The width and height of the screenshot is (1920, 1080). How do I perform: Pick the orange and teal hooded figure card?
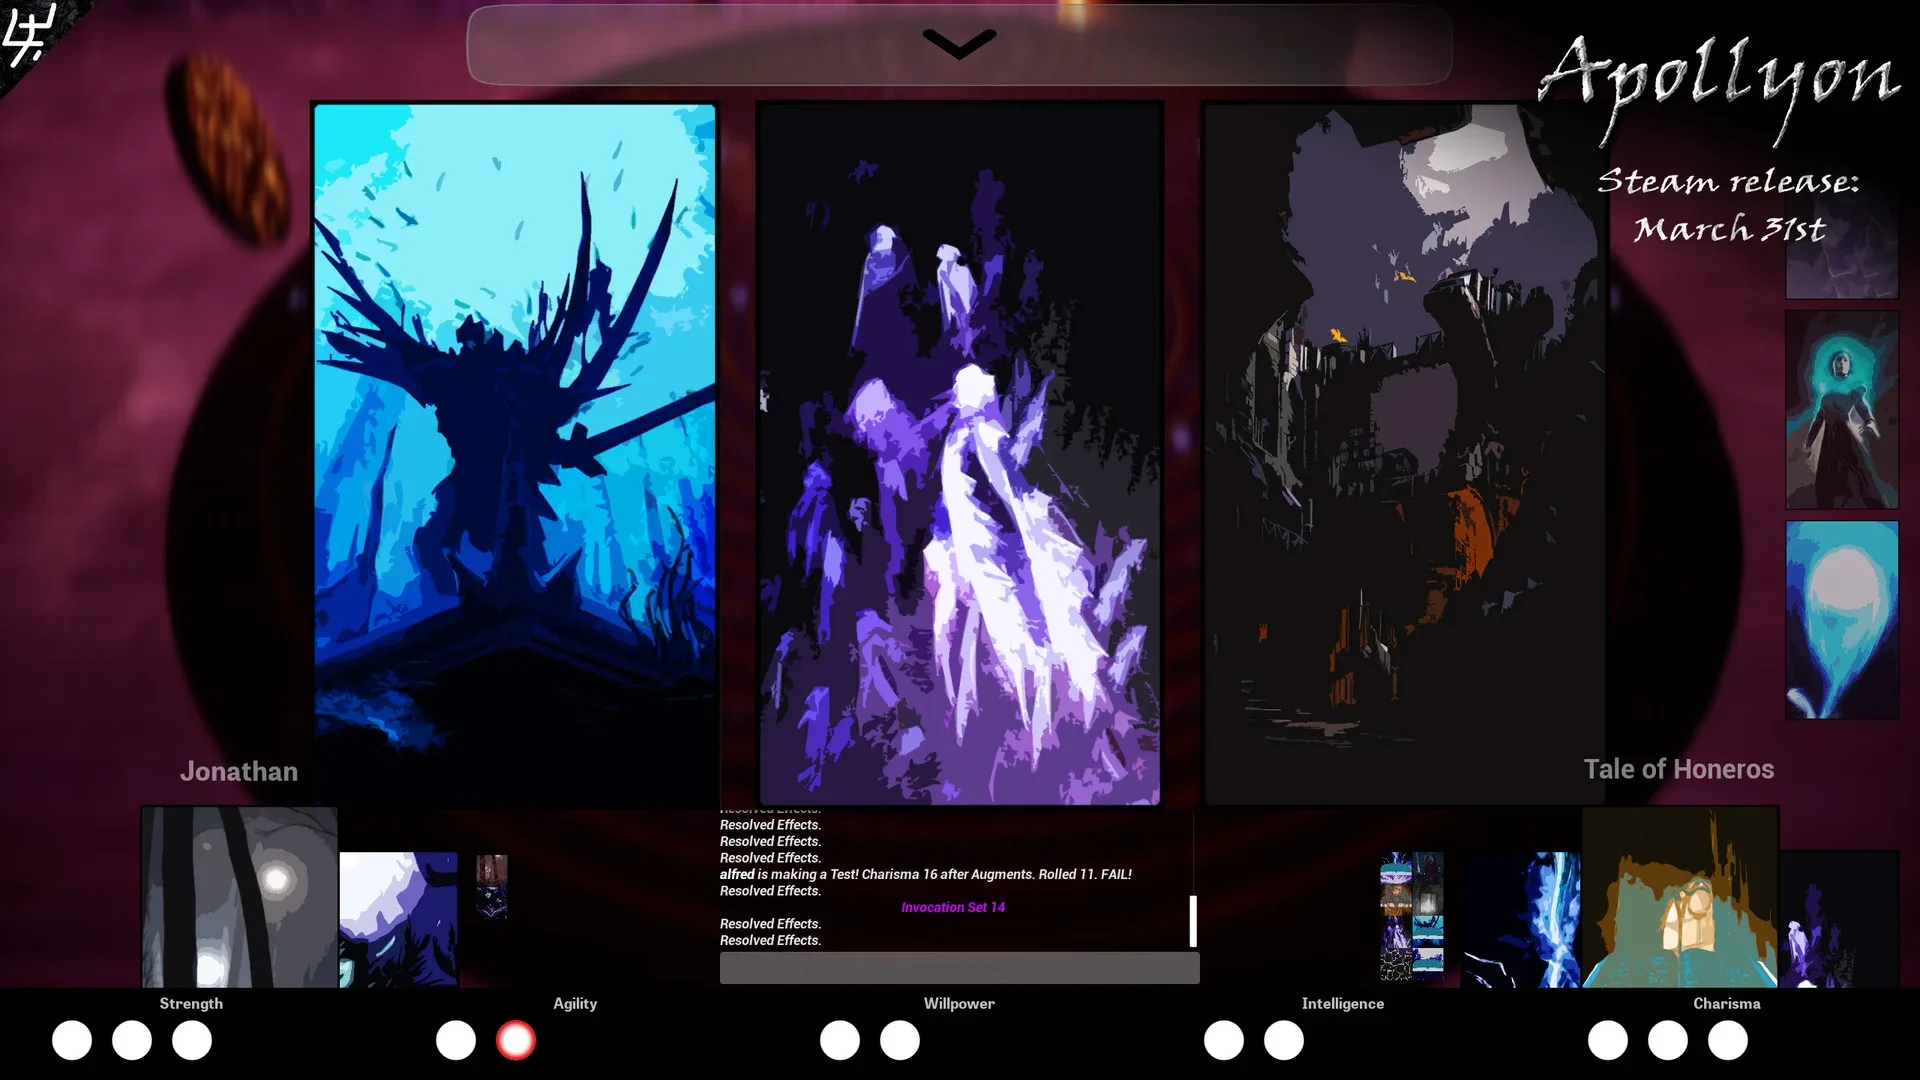click(x=1679, y=897)
